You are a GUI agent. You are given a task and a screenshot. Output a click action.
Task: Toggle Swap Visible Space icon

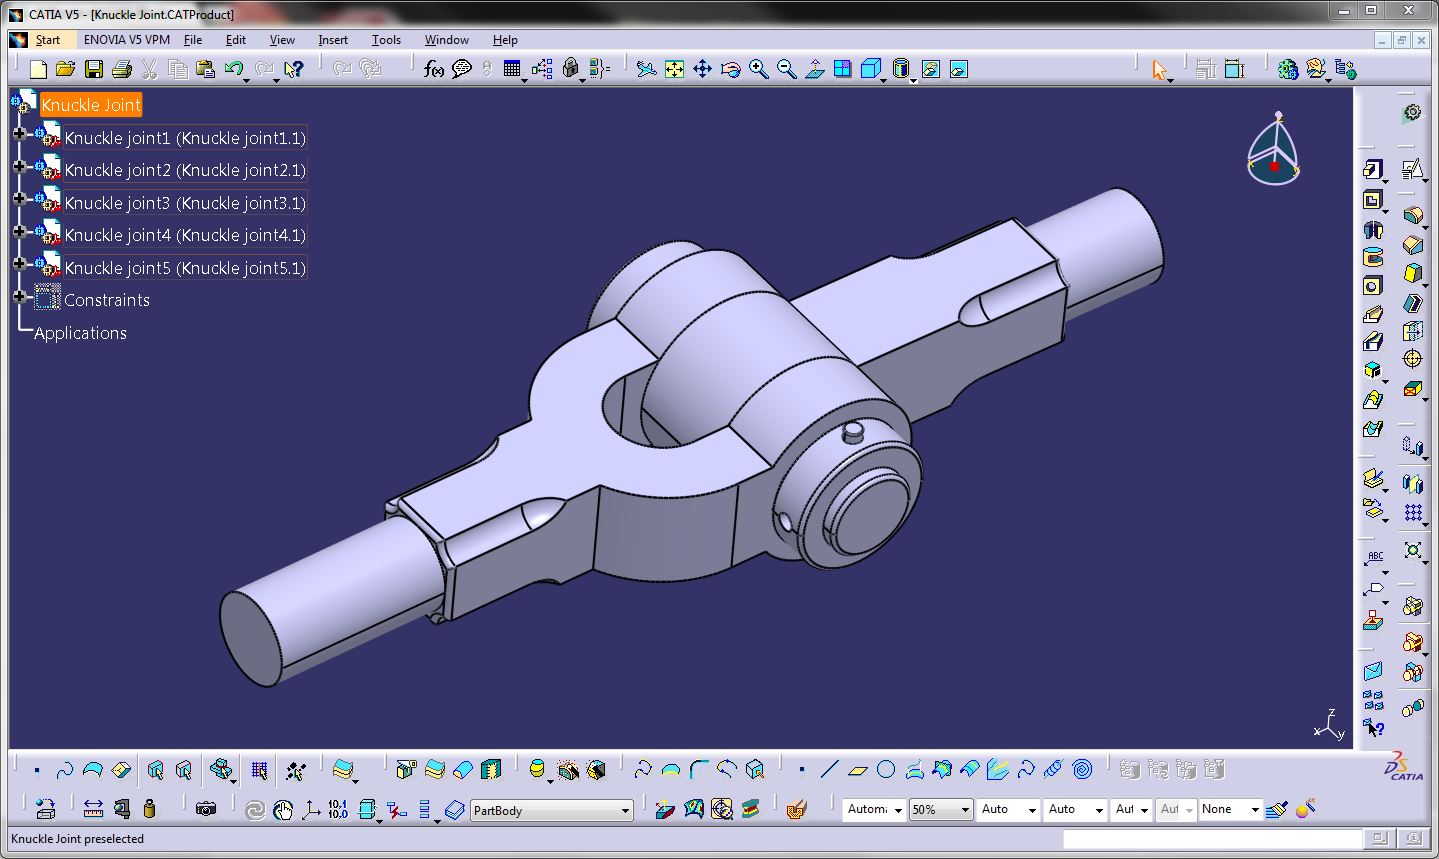coord(958,69)
